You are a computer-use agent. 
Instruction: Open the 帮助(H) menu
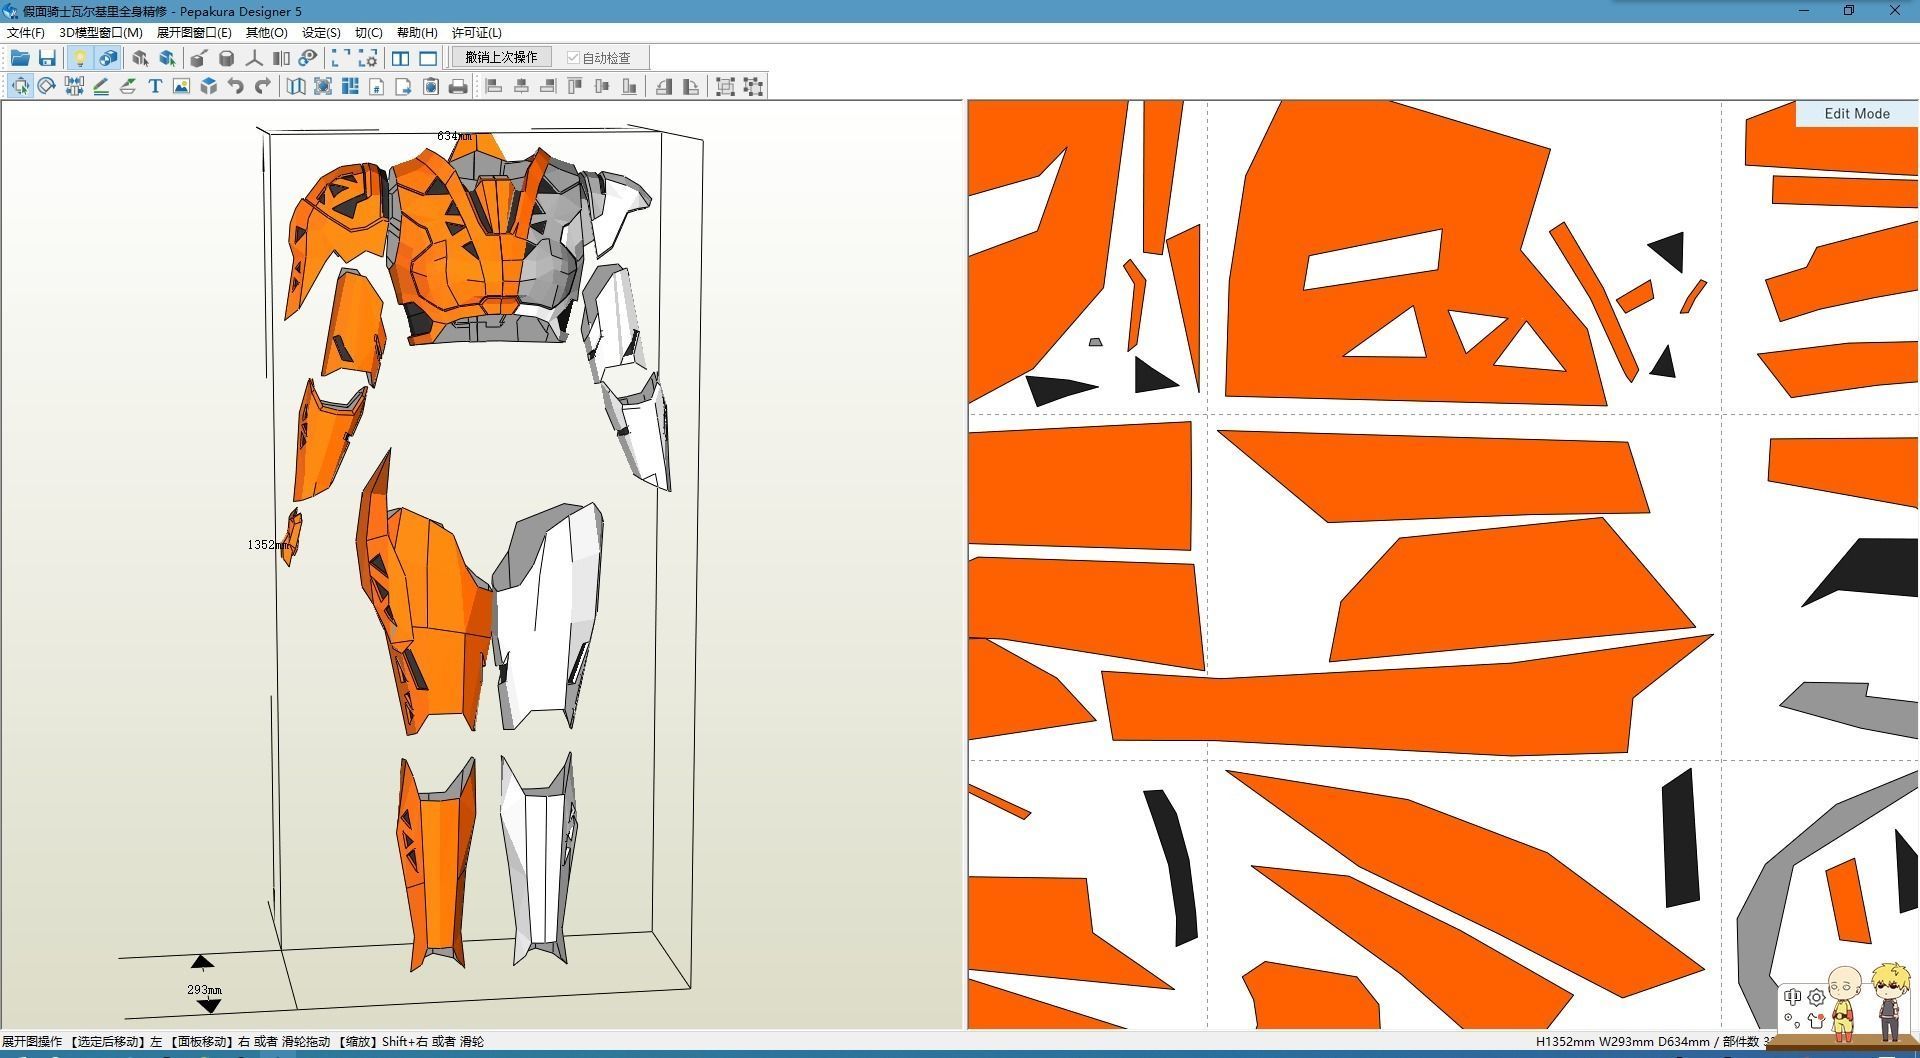pyautogui.click(x=417, y=32)
